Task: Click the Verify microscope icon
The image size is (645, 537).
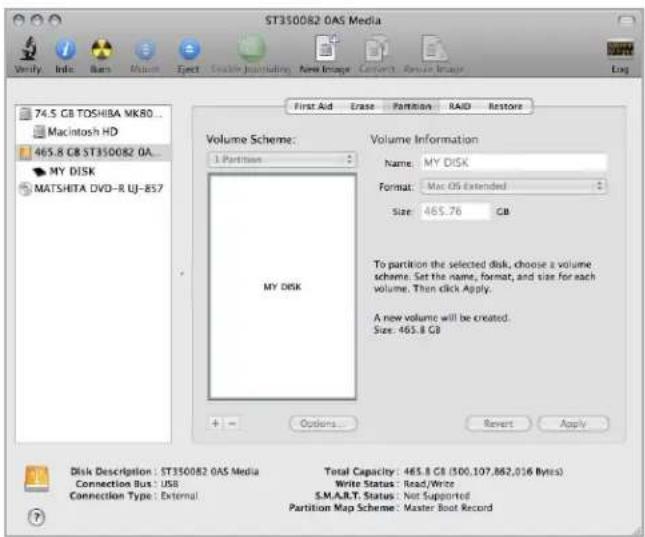Action: pyautogui.click(x=28, y=49)
